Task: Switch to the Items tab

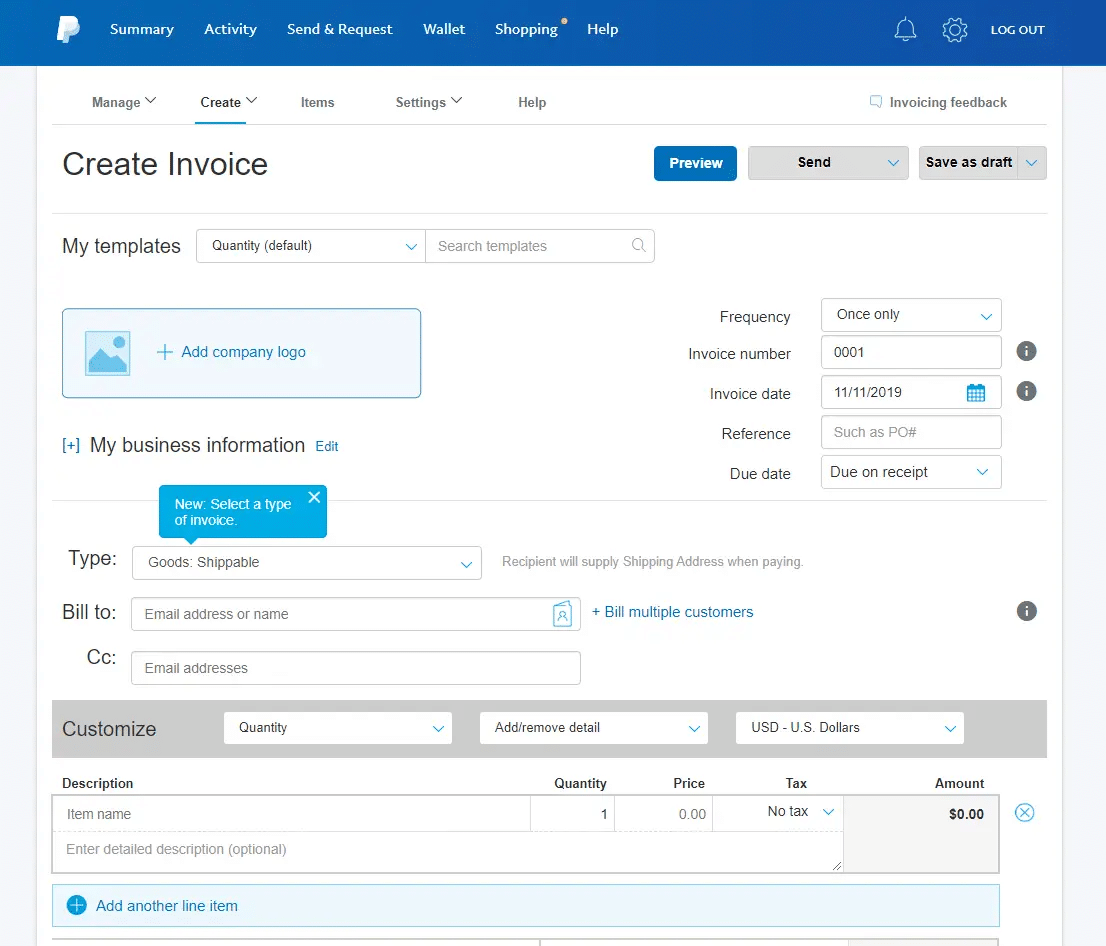Action: 317,102
